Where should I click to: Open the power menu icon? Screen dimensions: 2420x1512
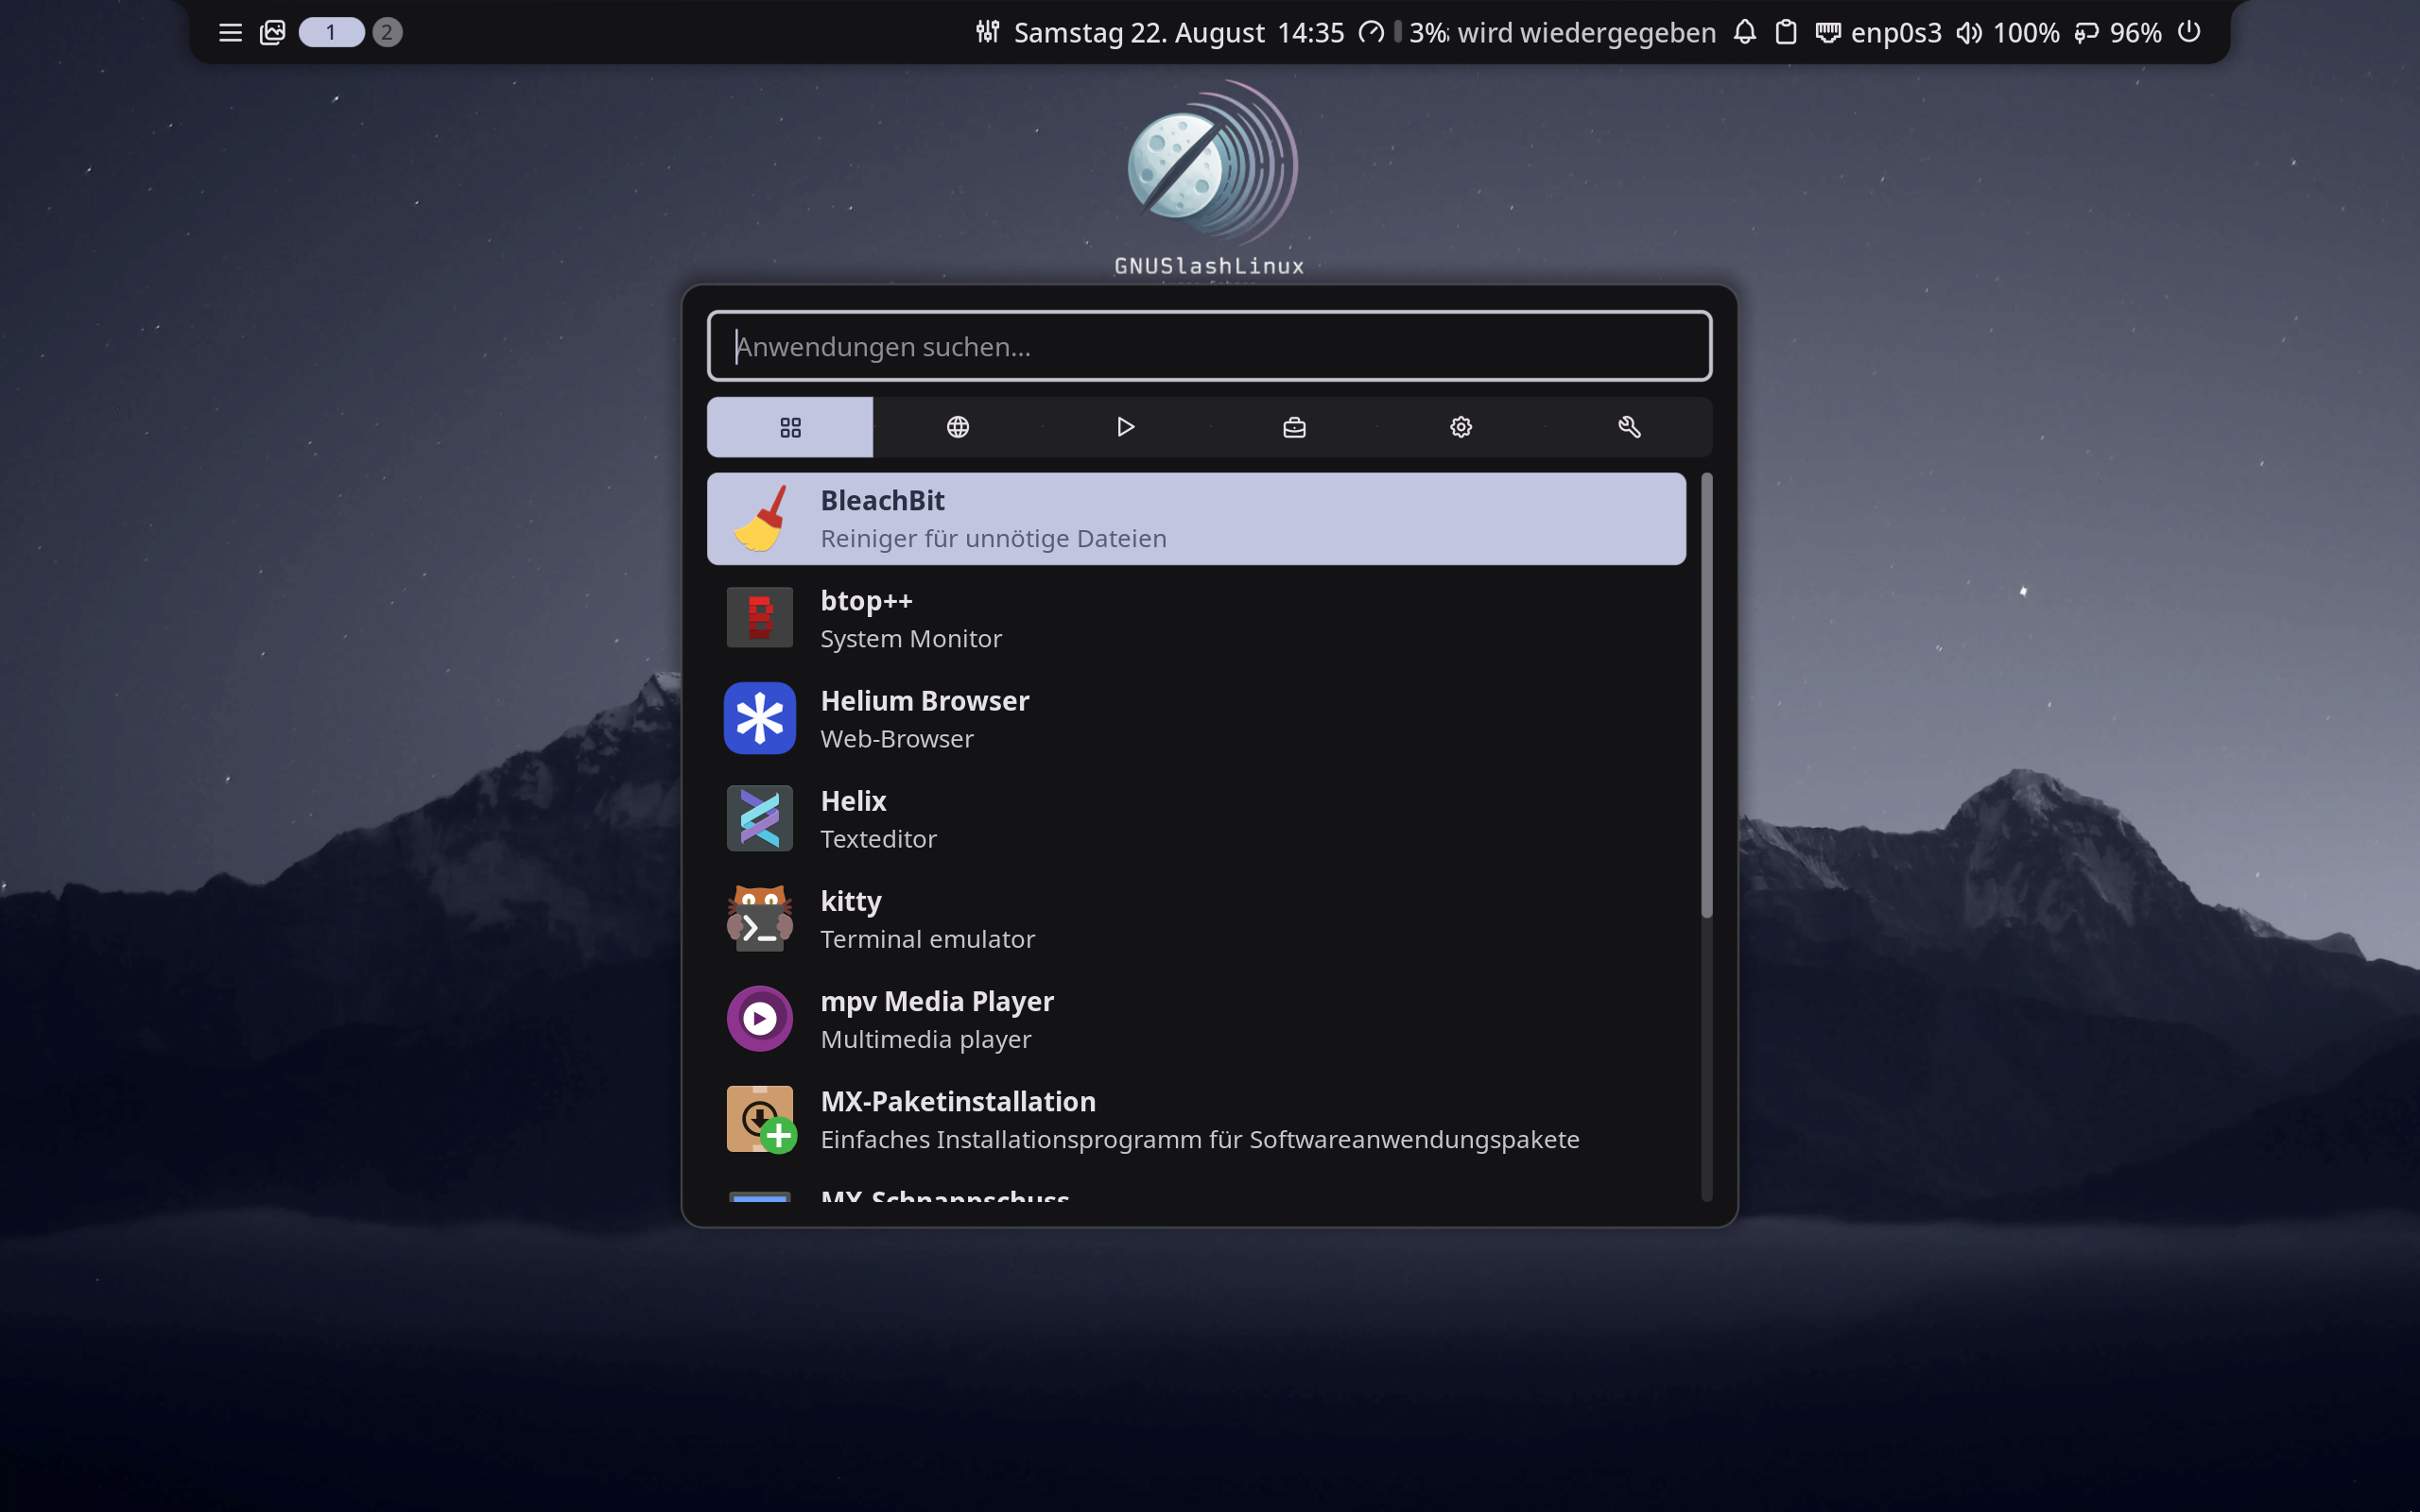(x=2189, y=32)
